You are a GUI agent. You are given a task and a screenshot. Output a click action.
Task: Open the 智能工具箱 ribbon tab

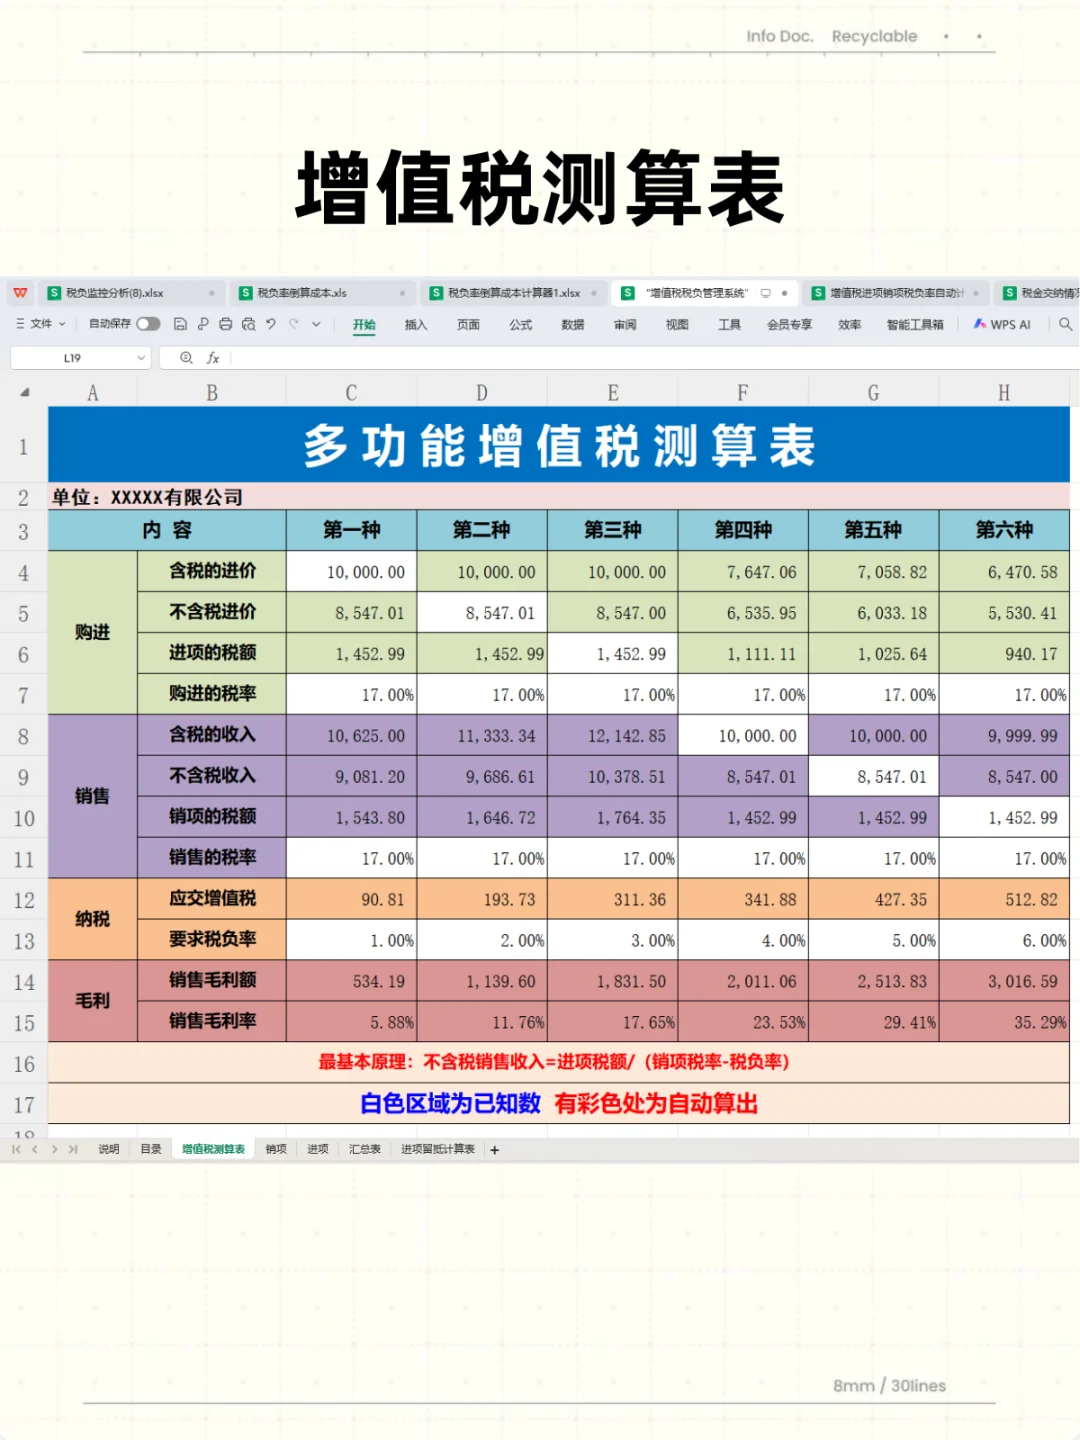click(915, 325)
